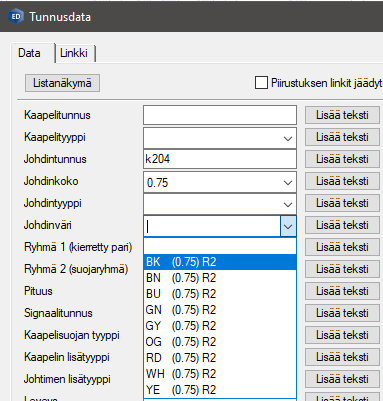Click into the Johdinväri text box
The image size is (383, 401).
click(213, 226)
